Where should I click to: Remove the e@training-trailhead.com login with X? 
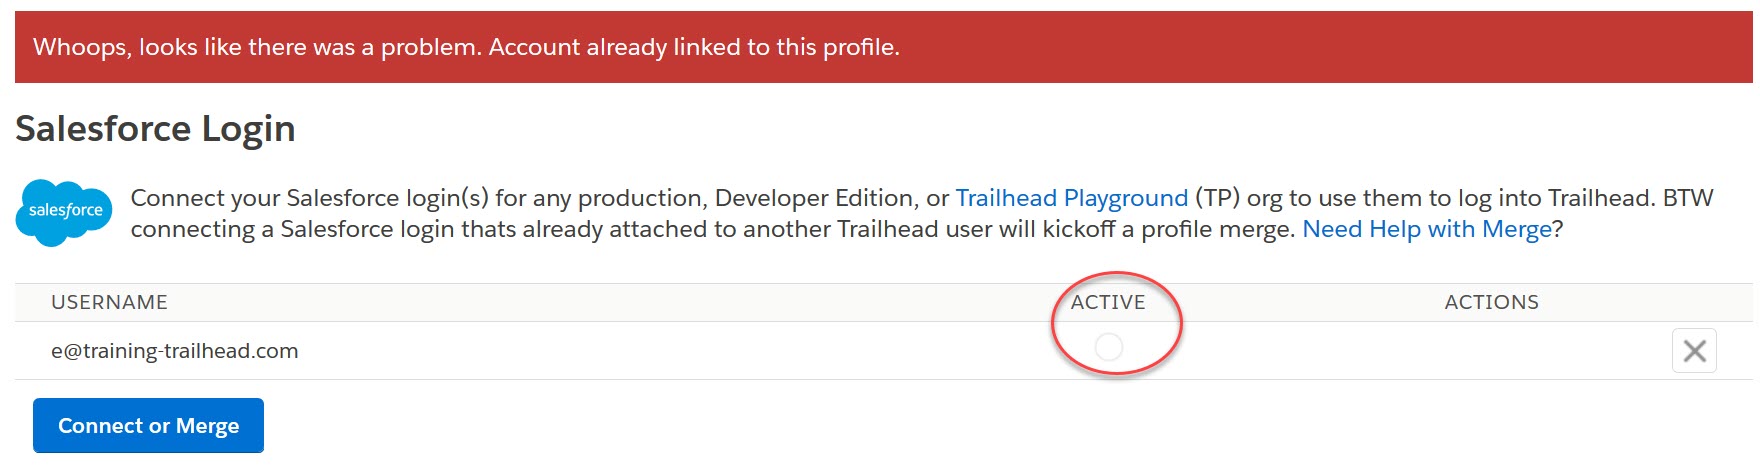click(x=1694, y=351)
